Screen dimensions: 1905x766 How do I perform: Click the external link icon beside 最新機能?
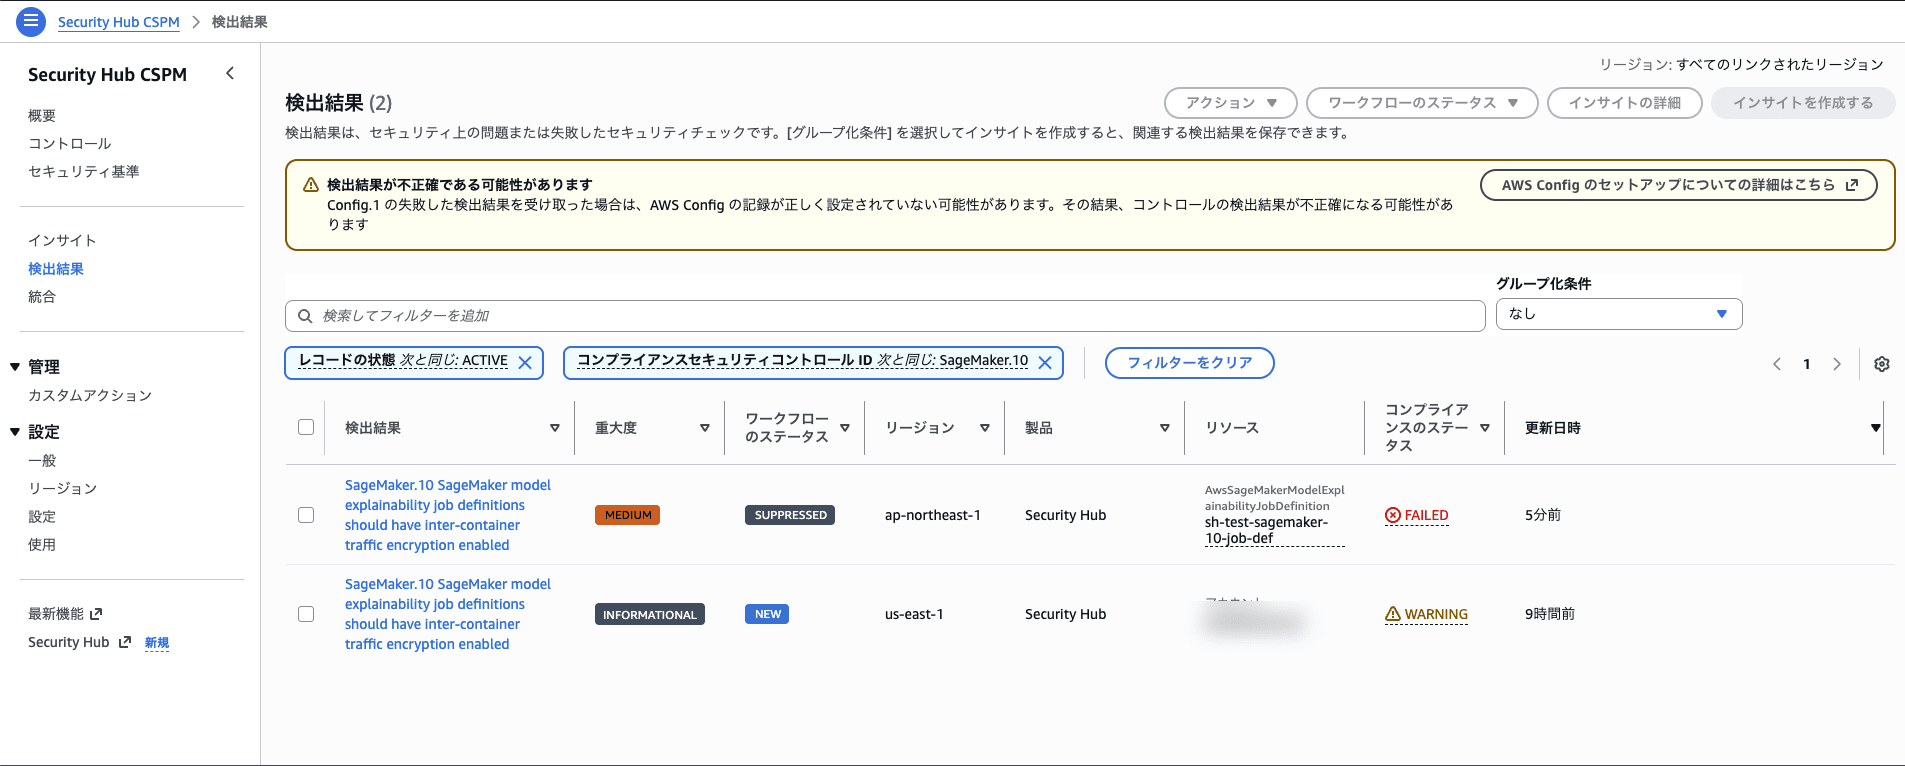click(x=96, y=614)
